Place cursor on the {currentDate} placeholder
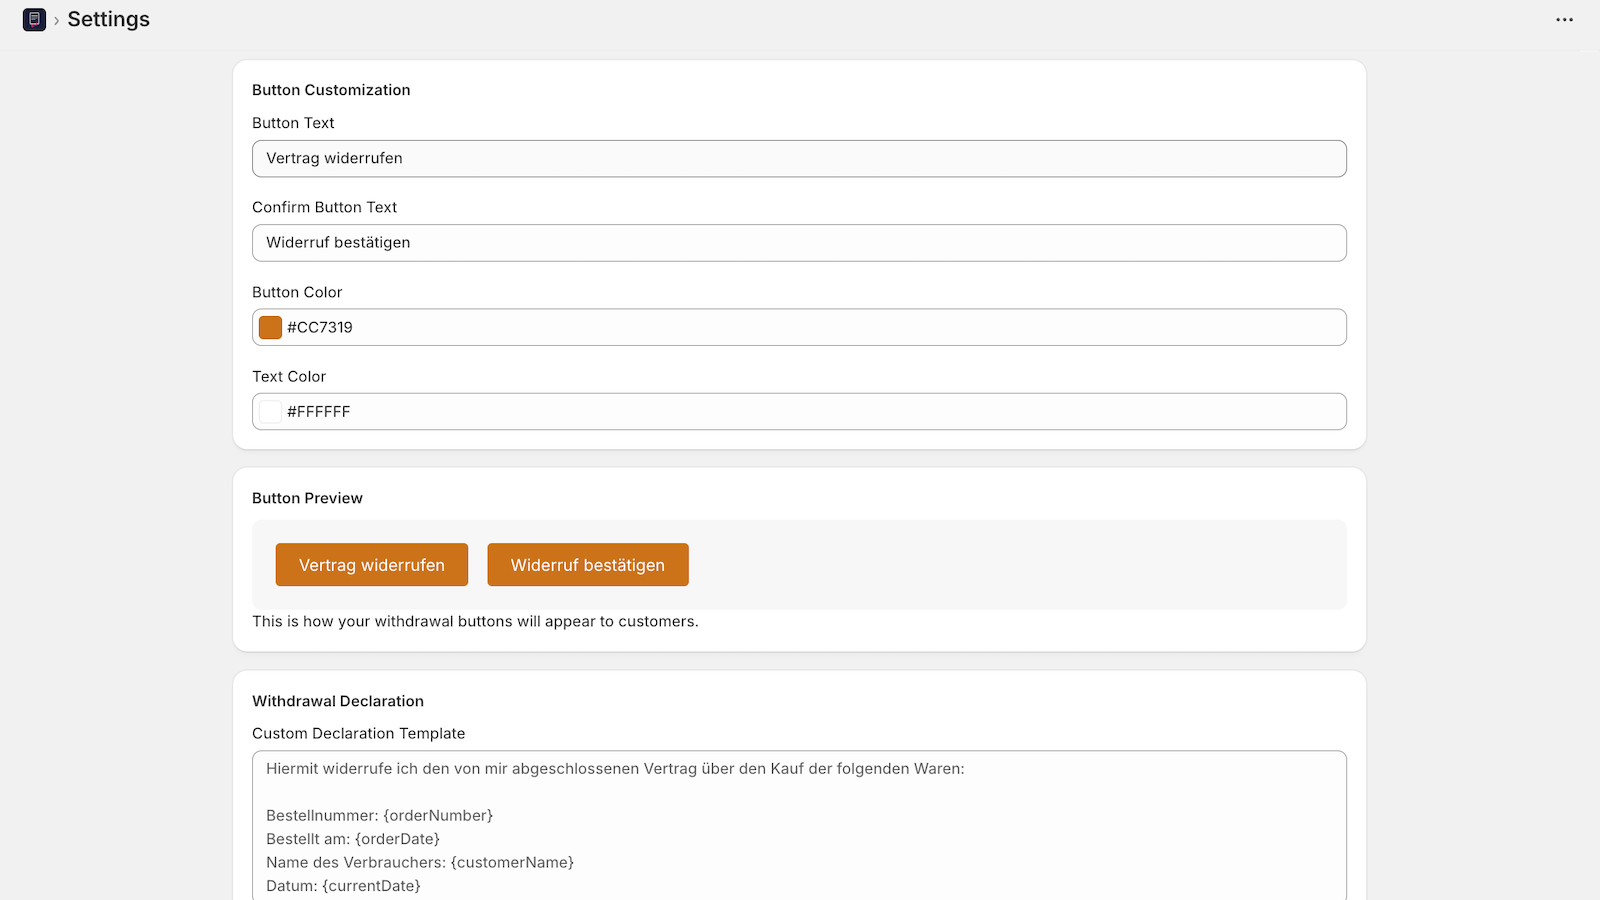The height and width of the screenshot is (900, 1600). (x=373, y=886)
